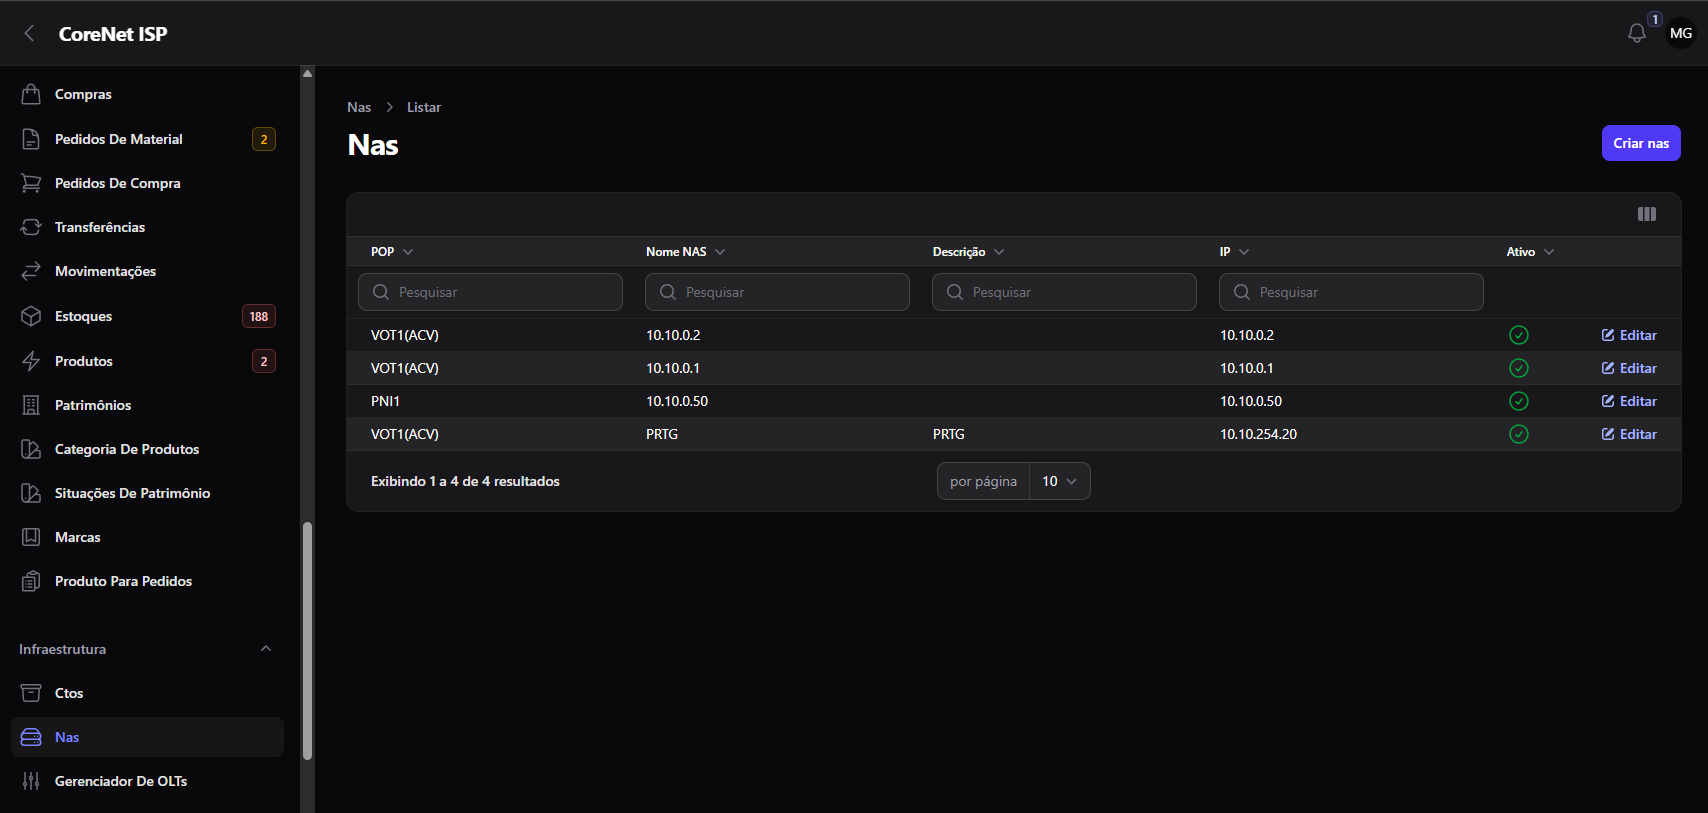Open Gerenciador De OLTs sliders icon
Viewport: 1708px width, 813px height.
coord(31,781)
